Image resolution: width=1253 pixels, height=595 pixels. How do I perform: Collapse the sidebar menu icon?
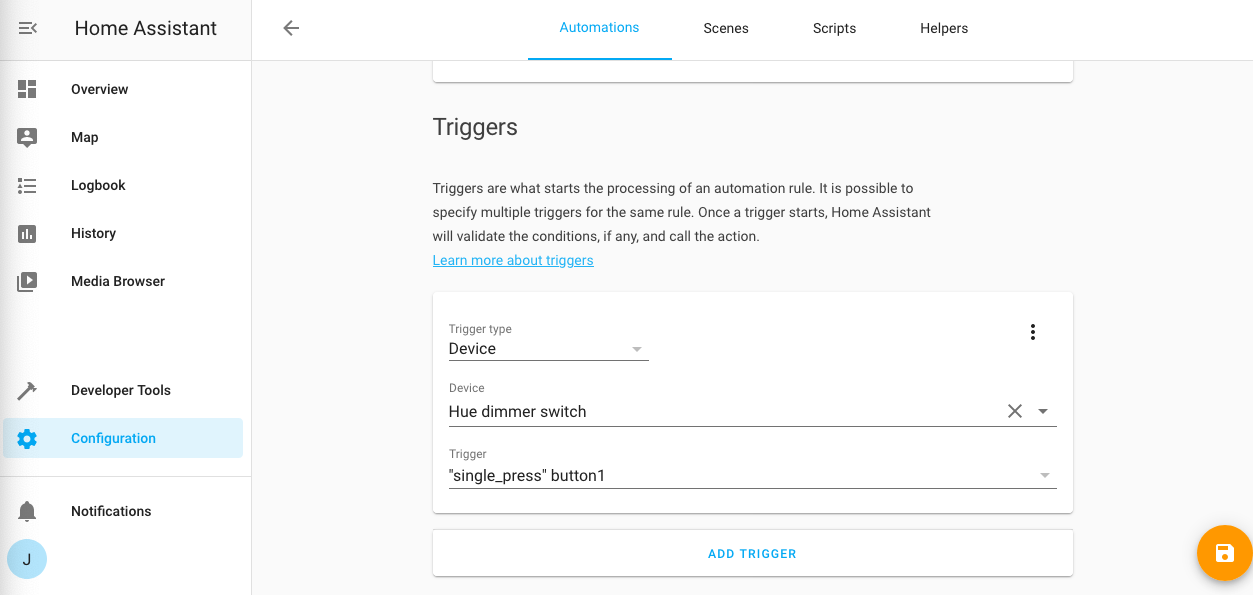(x=28, y=29)
